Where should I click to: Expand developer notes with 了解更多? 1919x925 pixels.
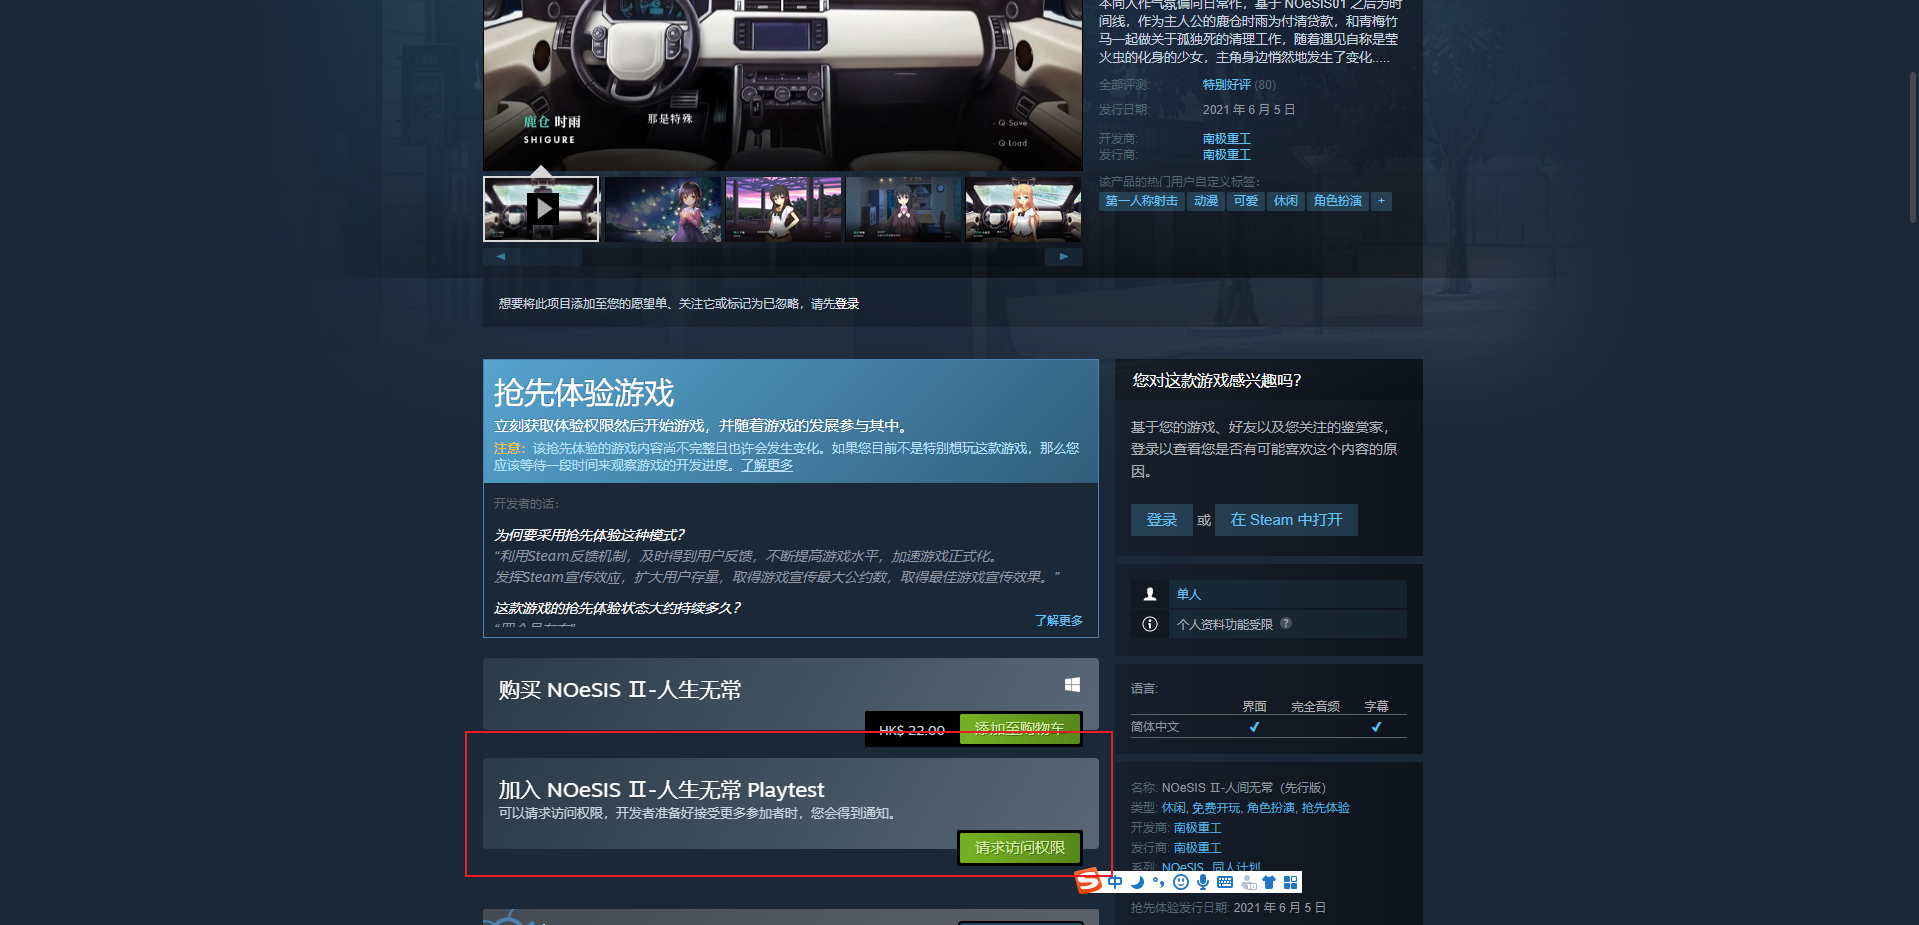pos(1059,621)
